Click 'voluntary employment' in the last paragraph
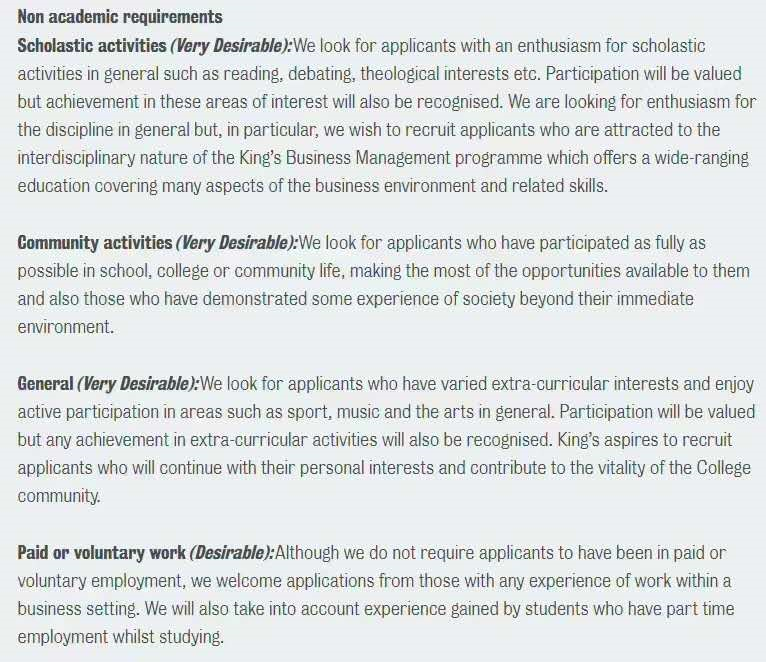Image resolution: width=766 pixels, height=662 pixels. point(100,581)
